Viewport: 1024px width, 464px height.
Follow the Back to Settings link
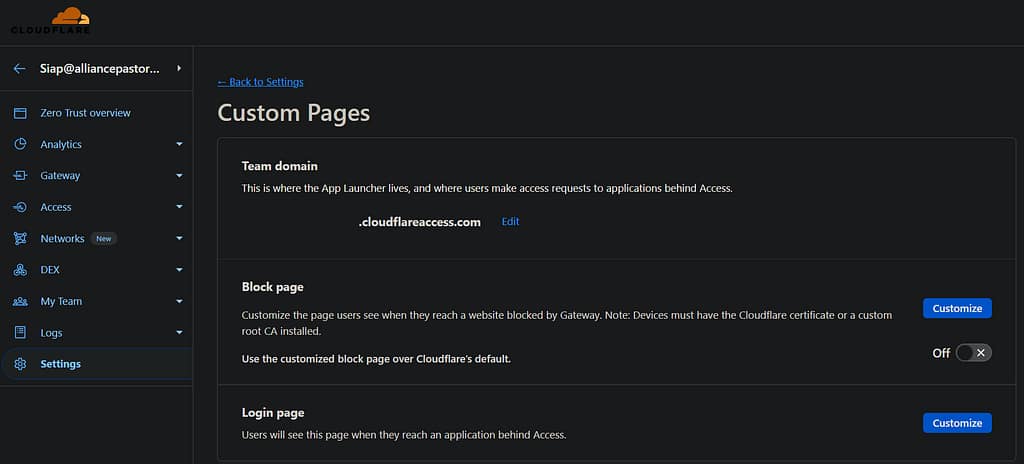point(260,82)
